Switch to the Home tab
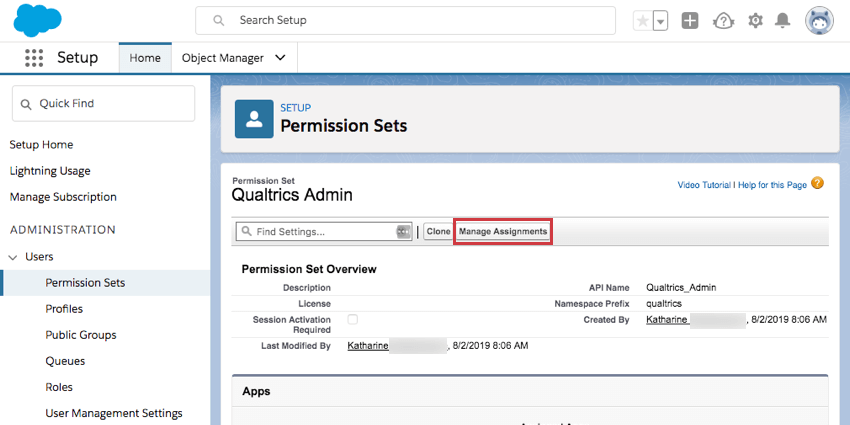Viewport: 850px width, 425px height. [x=145, y=58]
